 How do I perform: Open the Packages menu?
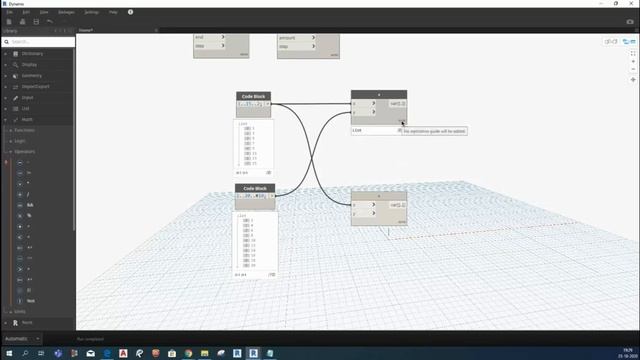(x=66, y=12)
